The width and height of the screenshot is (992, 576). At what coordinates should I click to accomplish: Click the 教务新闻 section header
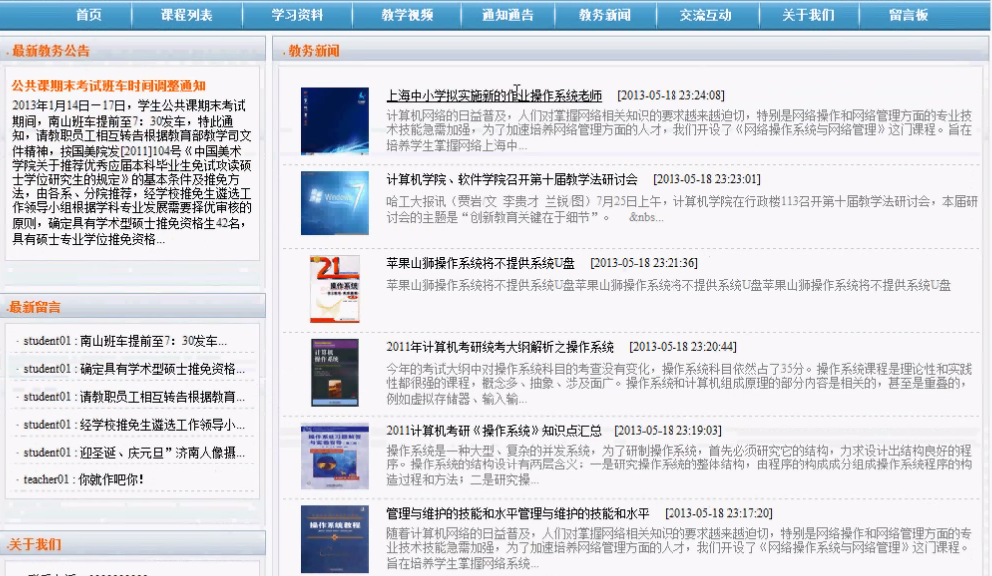630,51
